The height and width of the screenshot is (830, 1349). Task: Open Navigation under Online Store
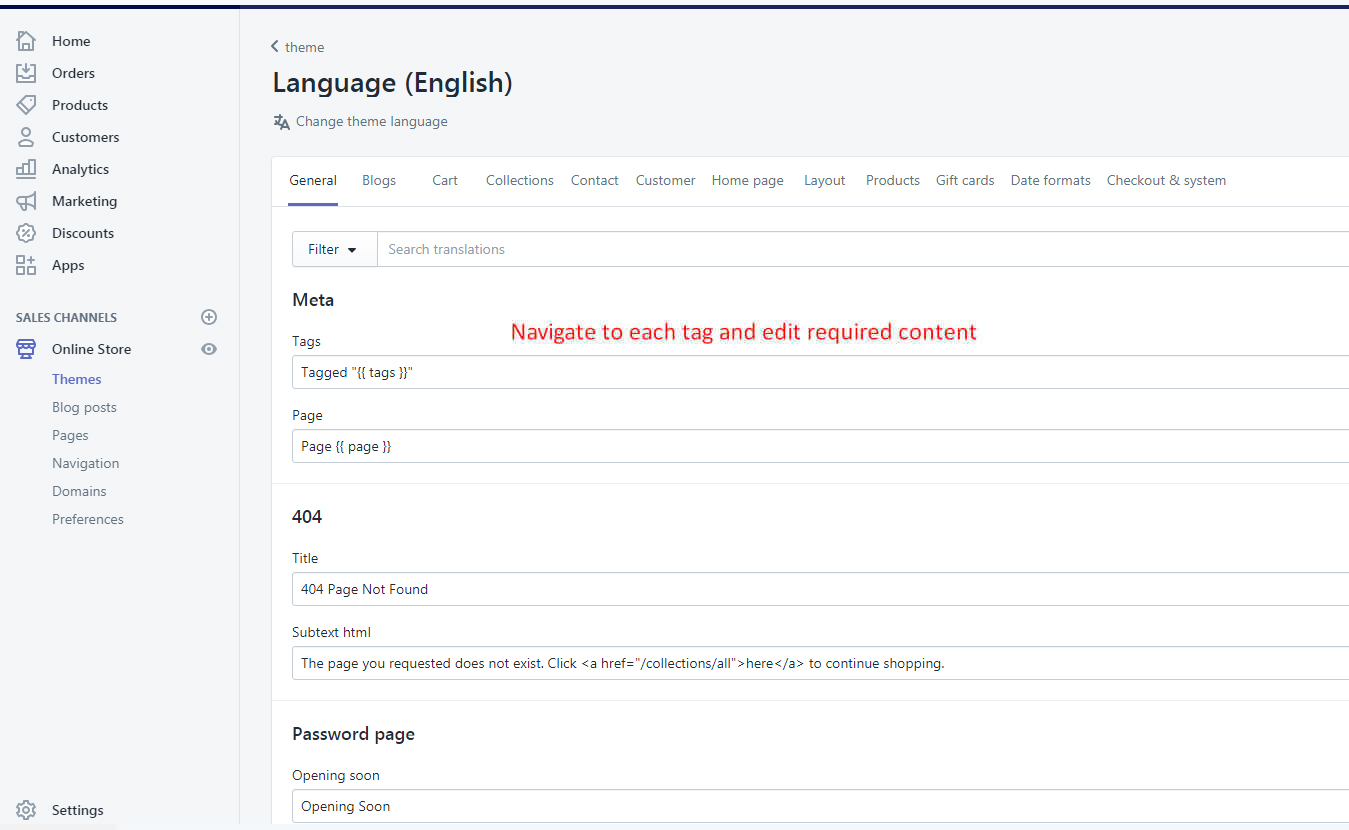coord(85,463)
